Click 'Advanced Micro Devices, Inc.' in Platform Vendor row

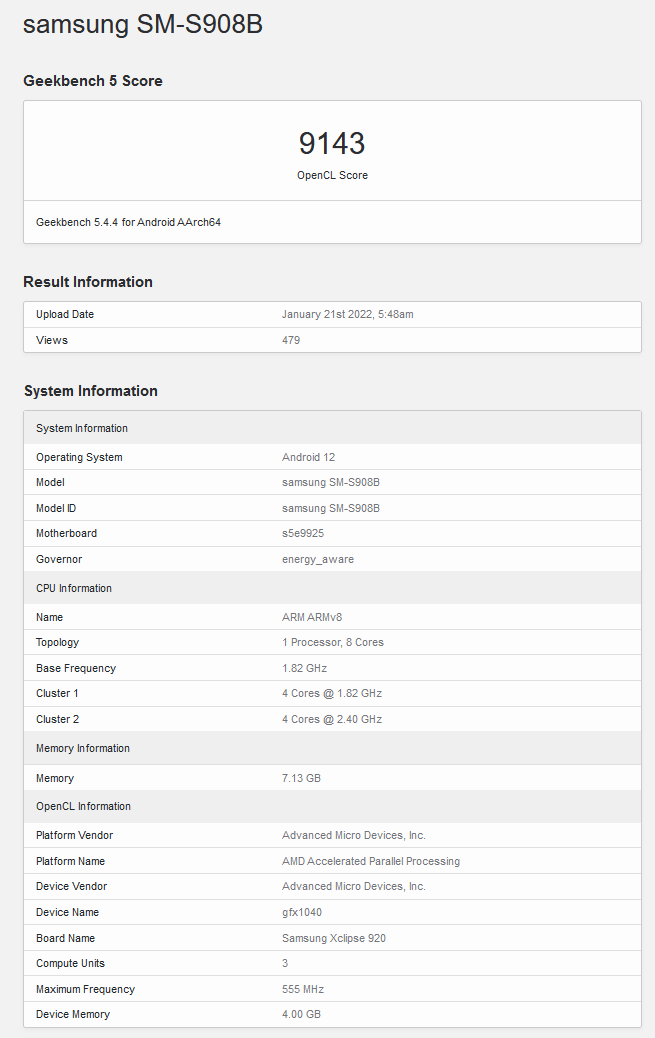point(354,835)
